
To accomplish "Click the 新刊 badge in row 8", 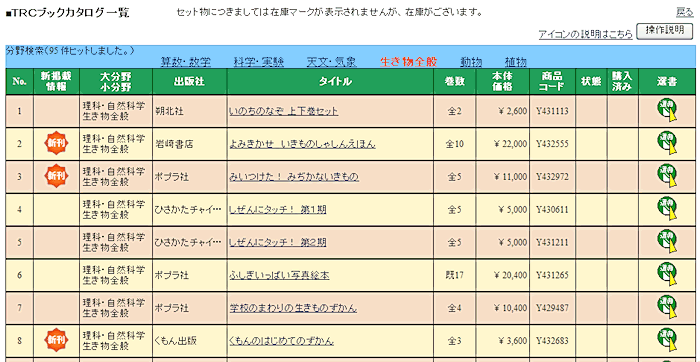I will [57, 341].
